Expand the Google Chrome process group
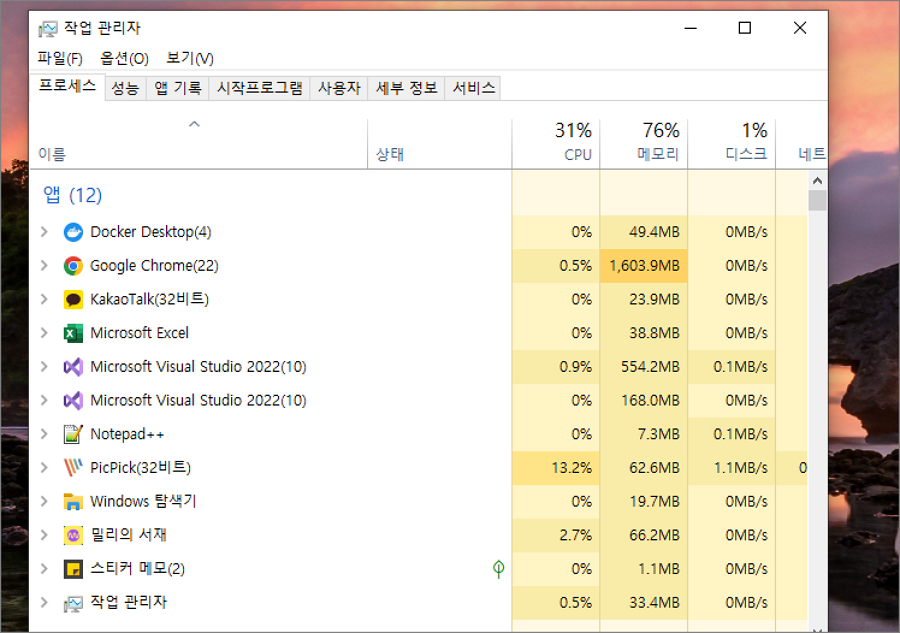 (x=44, y=266)
